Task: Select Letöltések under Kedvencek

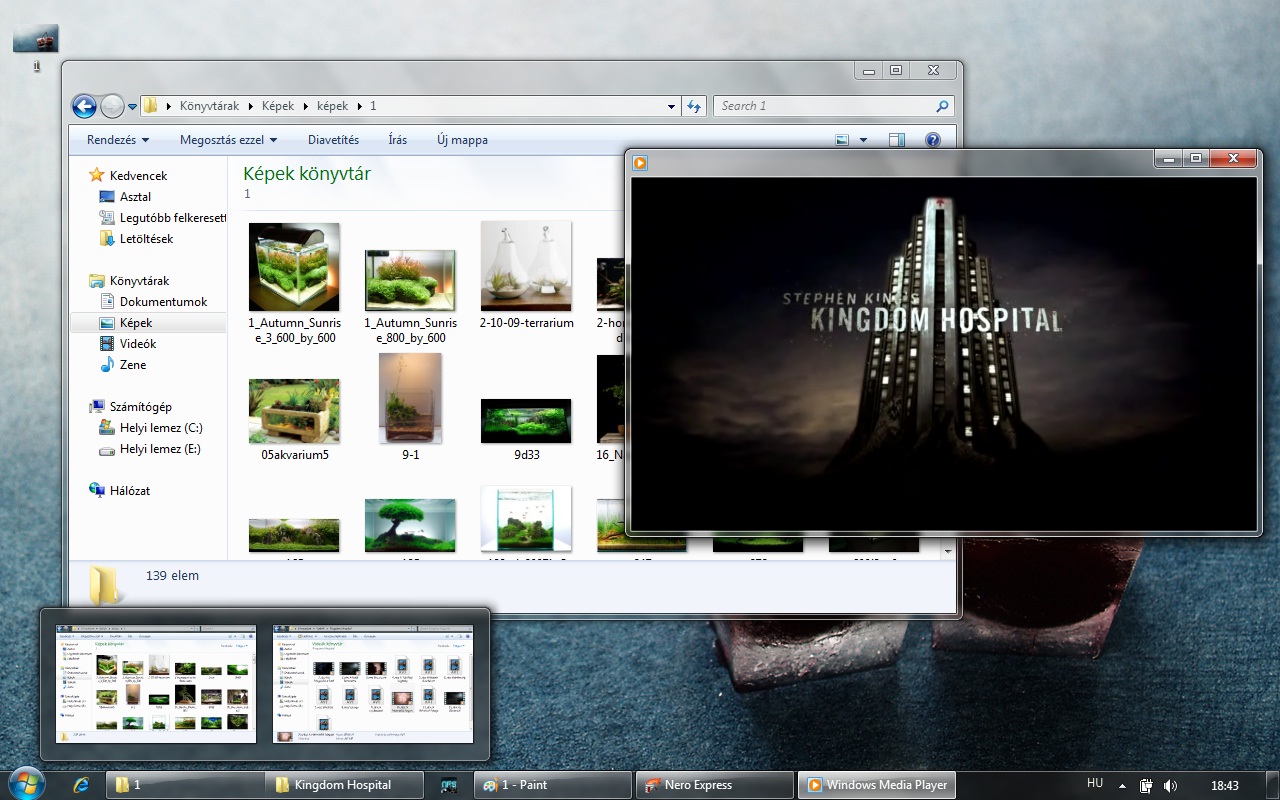Action: 146,239
